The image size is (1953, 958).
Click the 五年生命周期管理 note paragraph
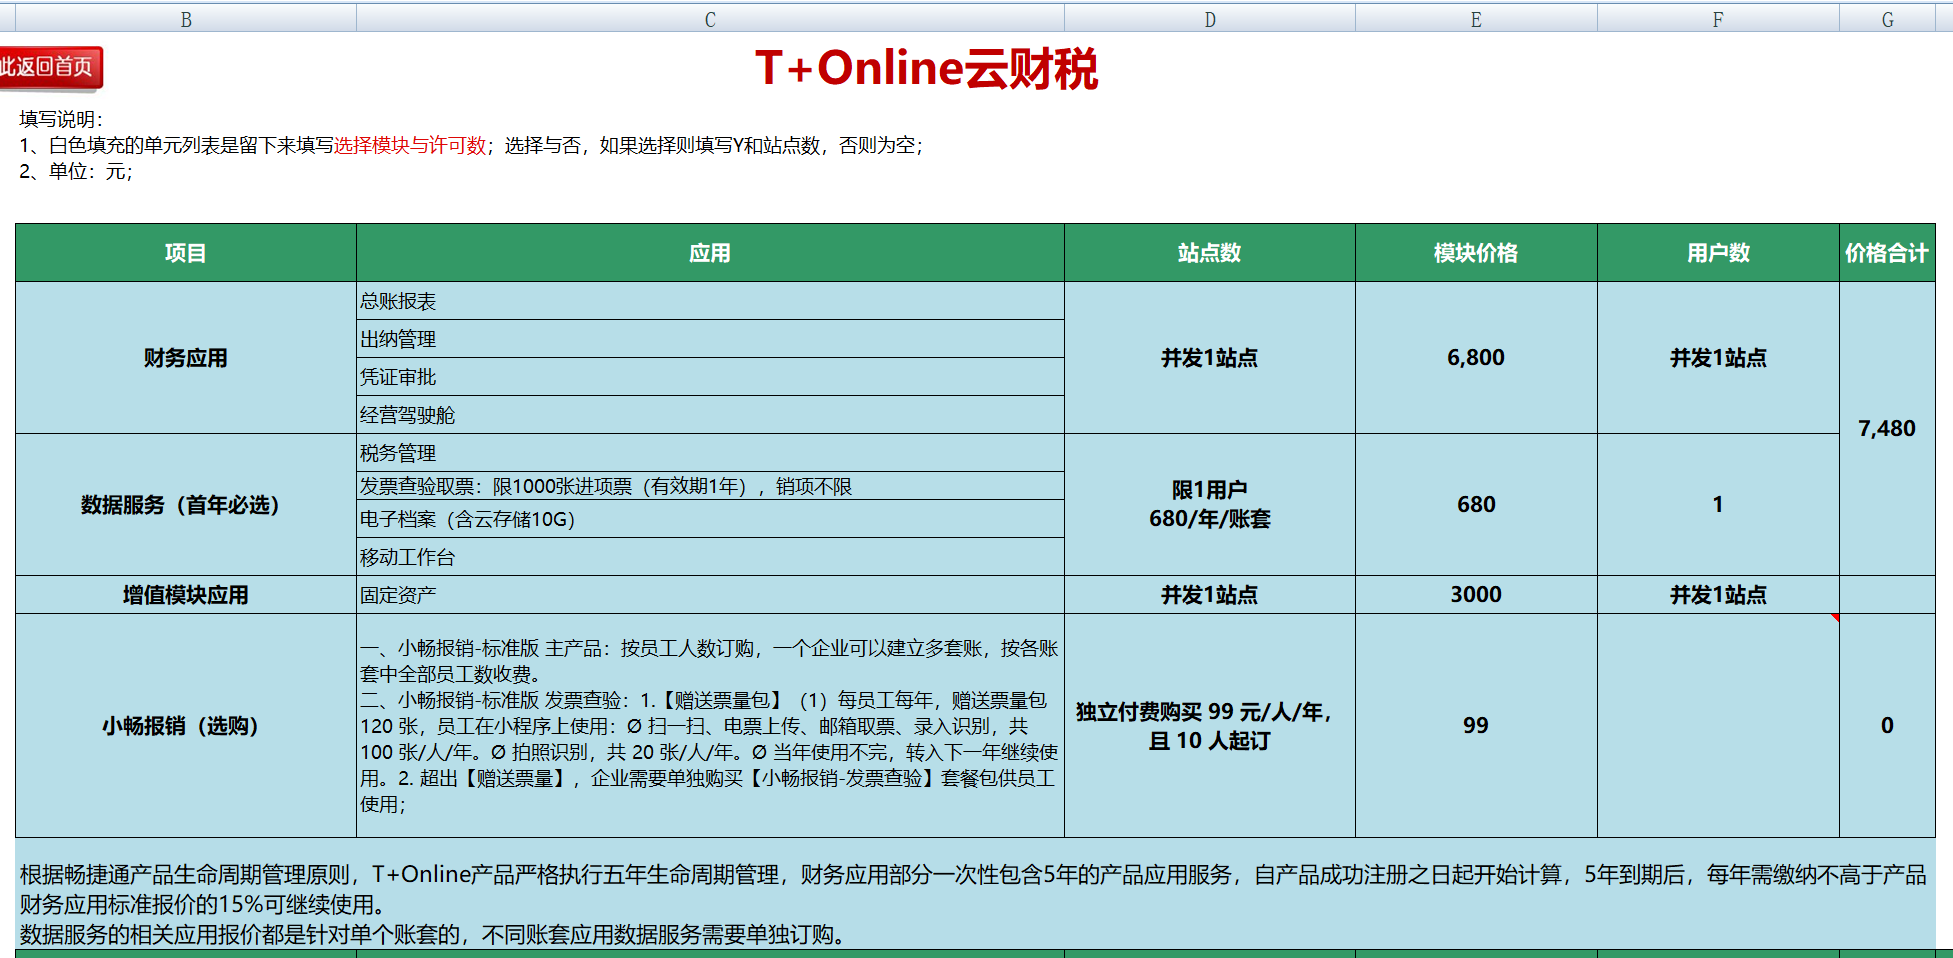[x=973, y=889]
